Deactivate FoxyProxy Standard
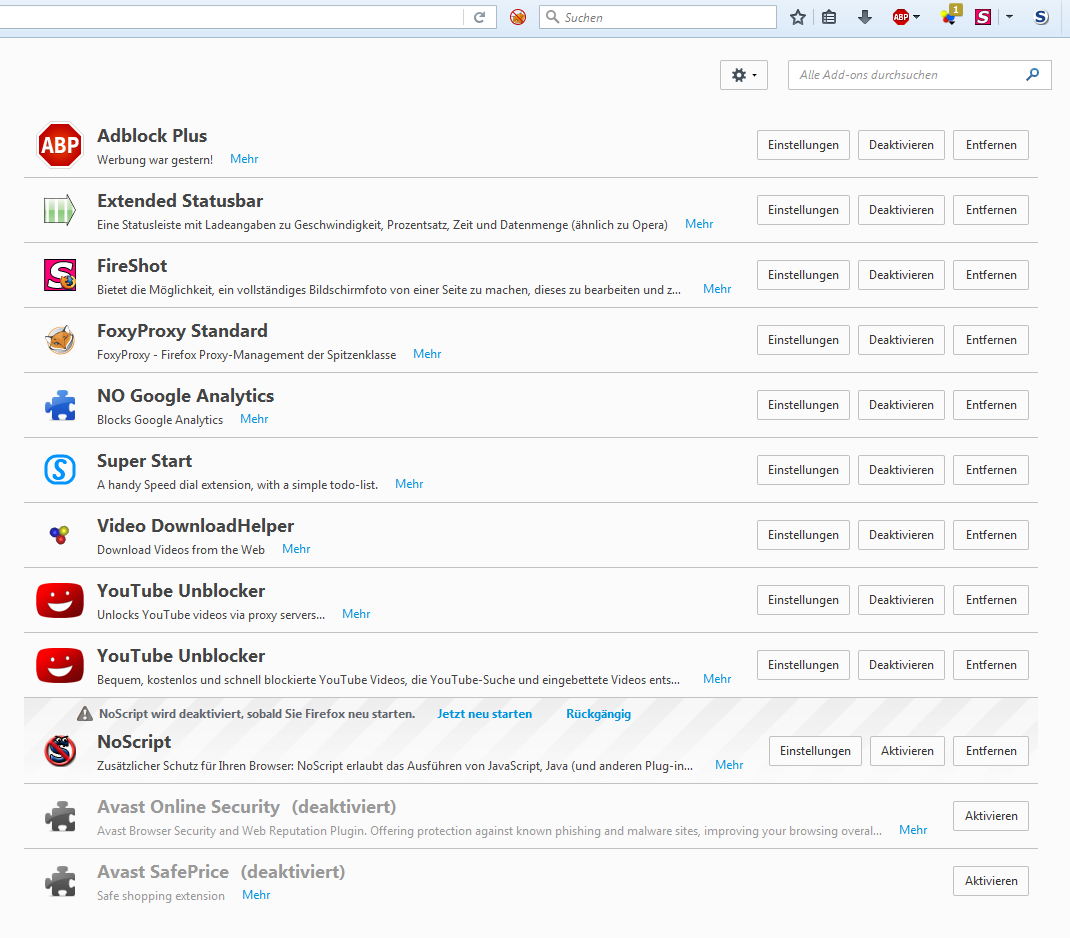This screenshot has height=938, width=1070. [x=901, y=340]
